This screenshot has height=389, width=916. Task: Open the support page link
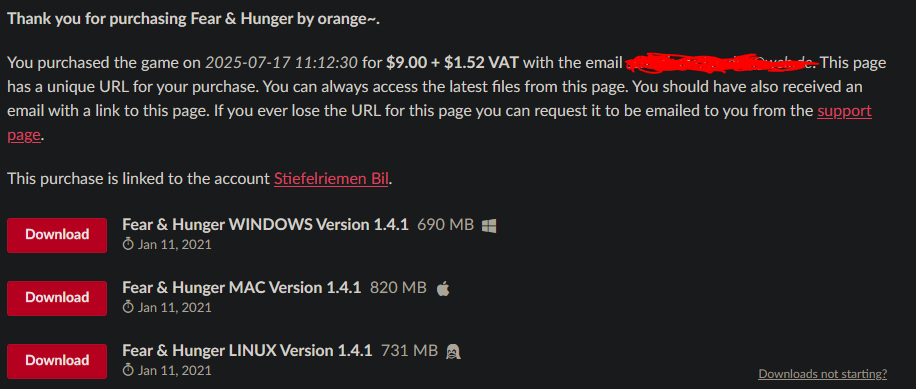(844, 111)
